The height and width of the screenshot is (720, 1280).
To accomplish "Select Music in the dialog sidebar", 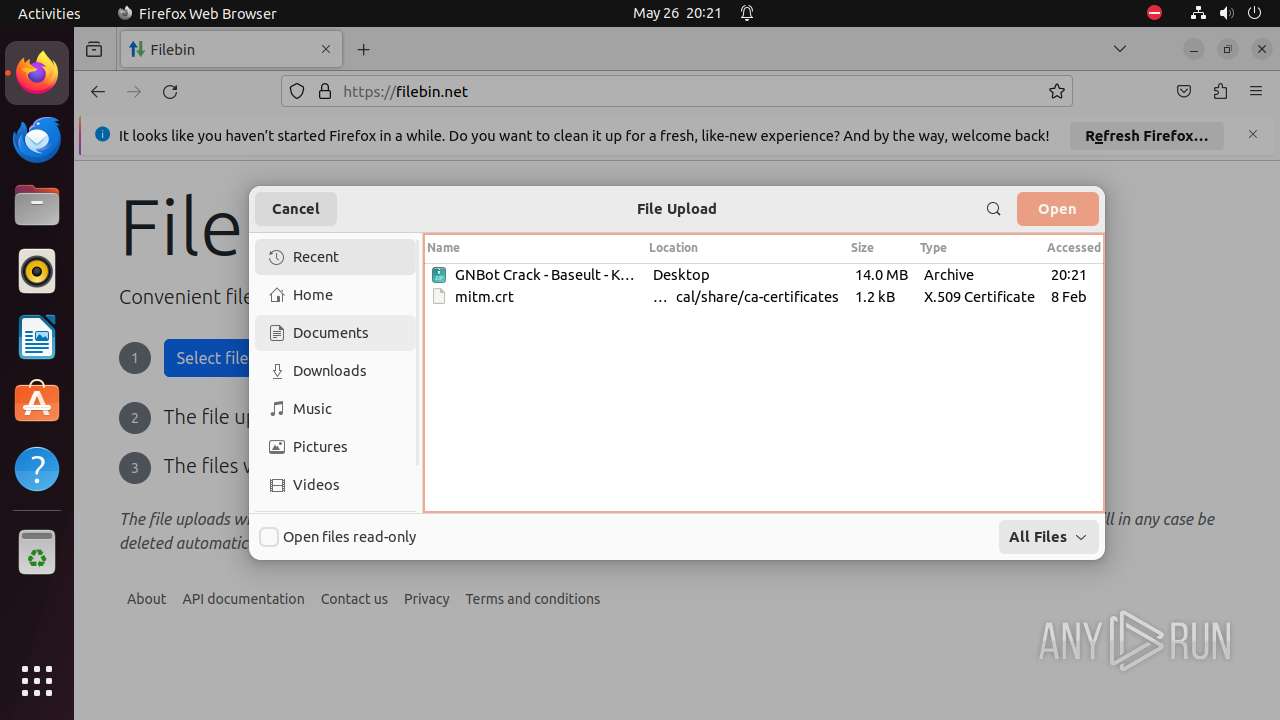I will click(x=335, y=409).
